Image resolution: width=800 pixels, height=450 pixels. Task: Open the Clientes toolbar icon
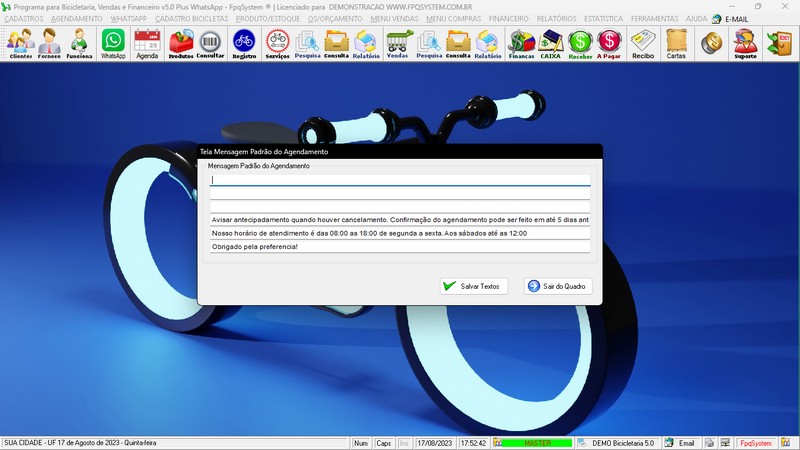[21, 43]
